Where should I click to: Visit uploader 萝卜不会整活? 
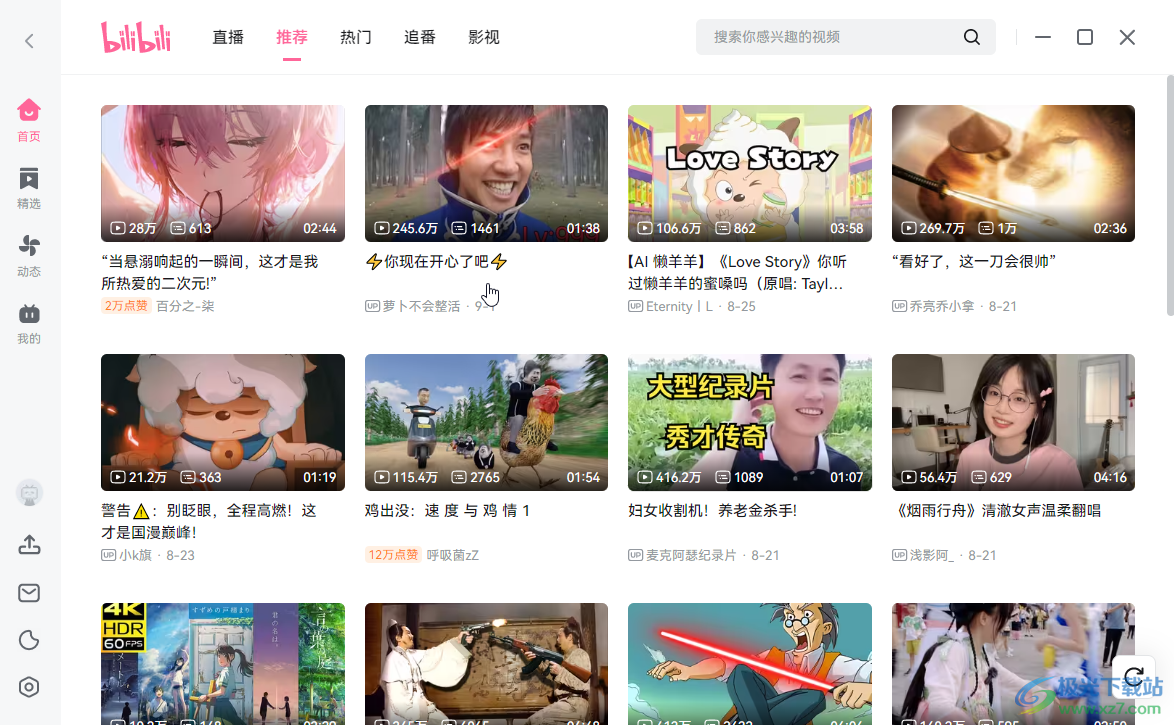422,306
